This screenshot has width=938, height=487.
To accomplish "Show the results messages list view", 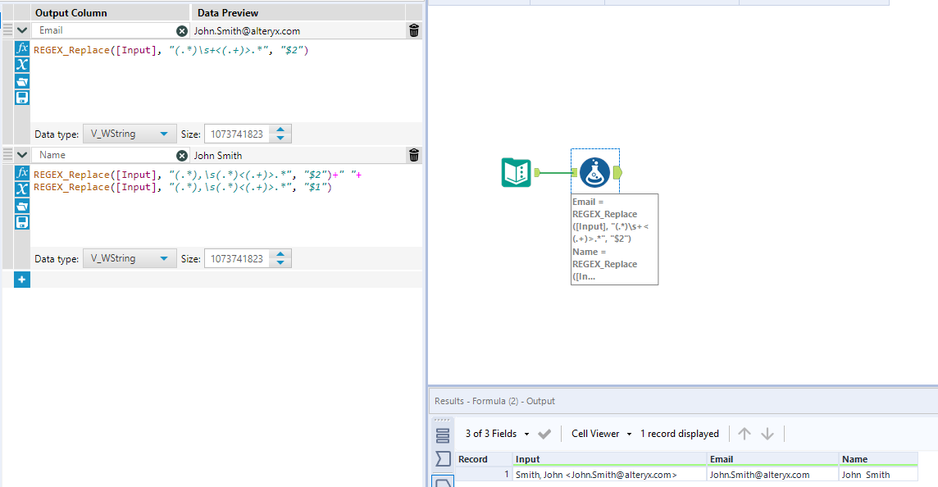I will (x=443, y=436).
